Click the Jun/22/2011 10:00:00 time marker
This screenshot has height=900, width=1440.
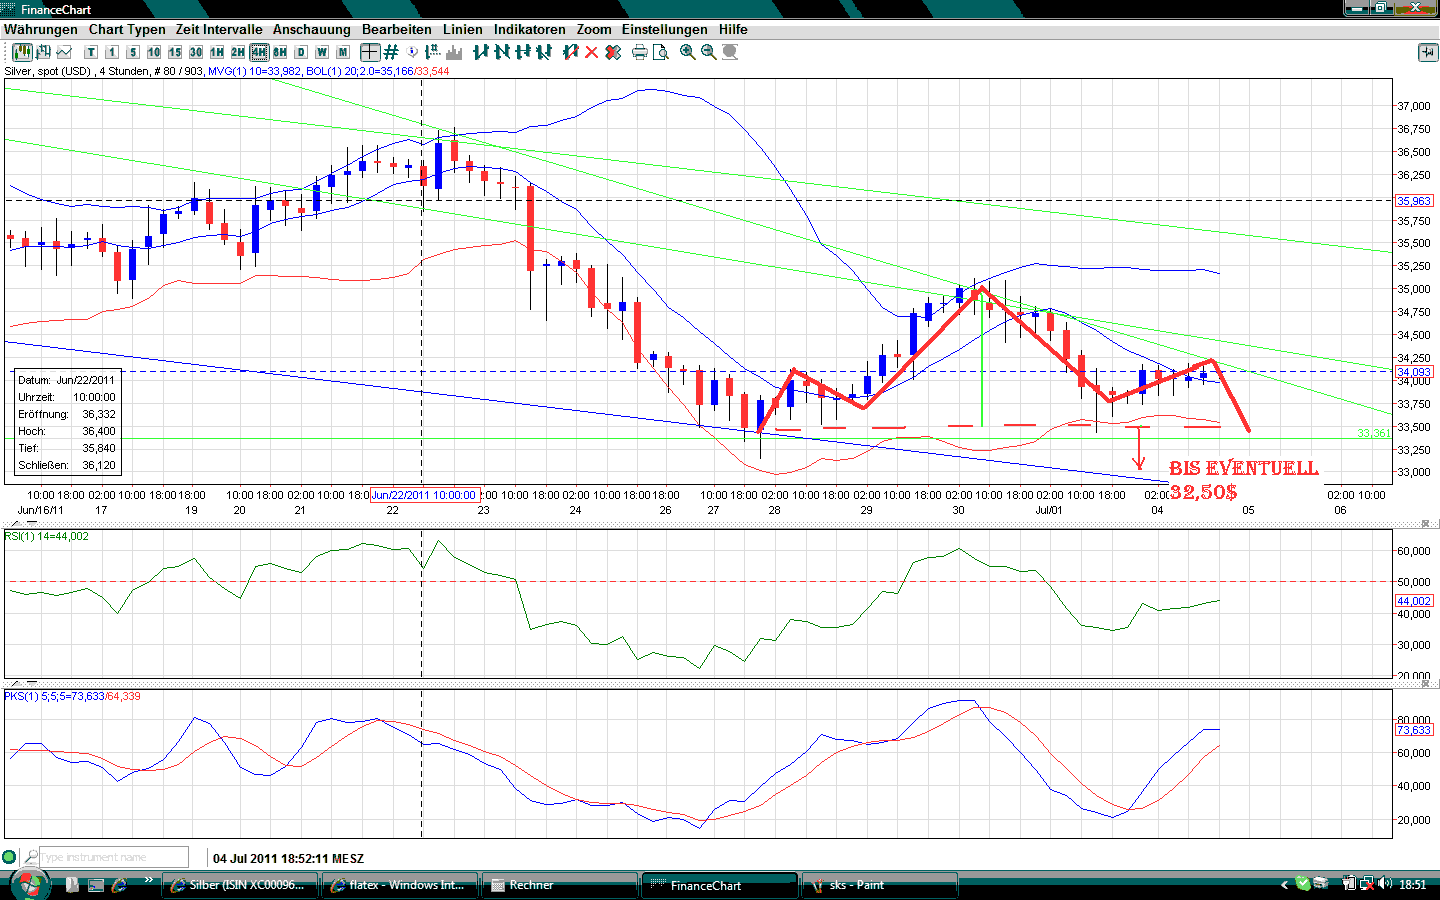pos(425,495)
